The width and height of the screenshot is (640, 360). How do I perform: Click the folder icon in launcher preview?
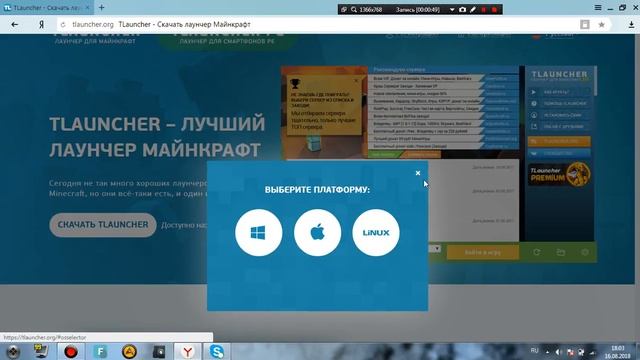(x=561, y=253)
